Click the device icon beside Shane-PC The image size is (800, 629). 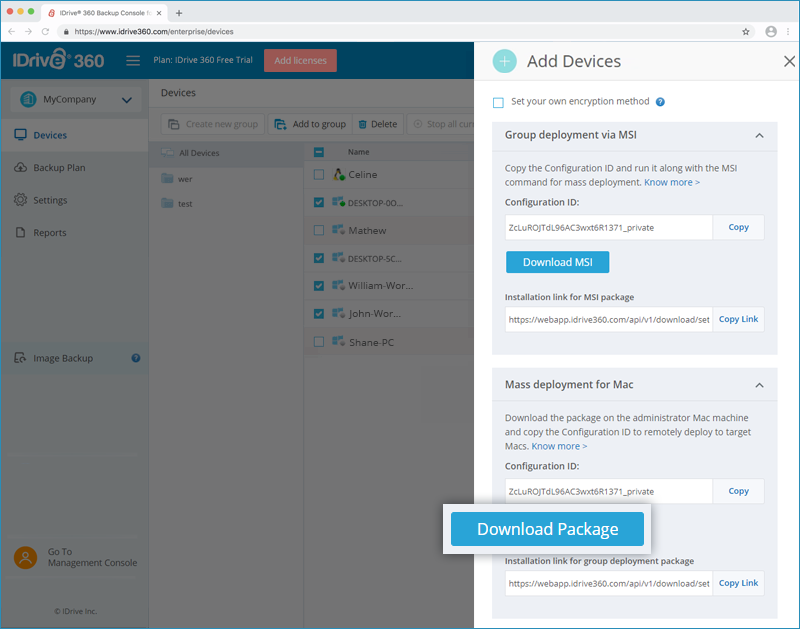pyautogui.click(x=338, y=341)
